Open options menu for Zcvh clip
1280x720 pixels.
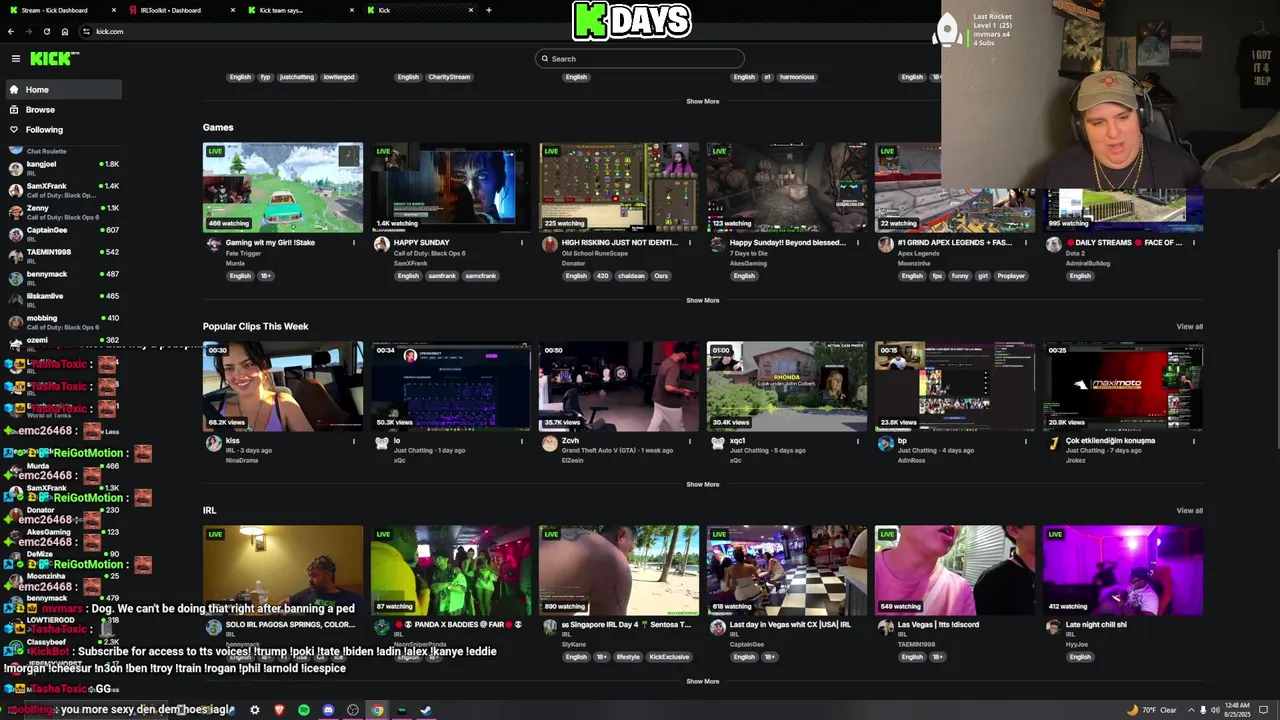coord(689,440)
